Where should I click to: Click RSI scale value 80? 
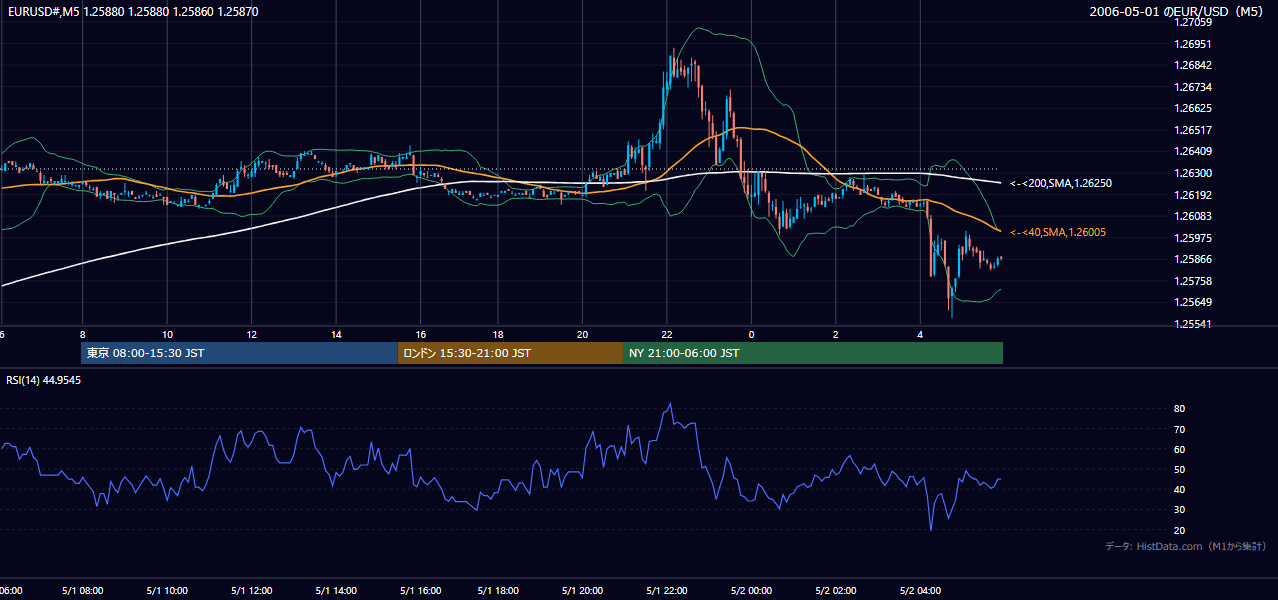pos(1179,409)
